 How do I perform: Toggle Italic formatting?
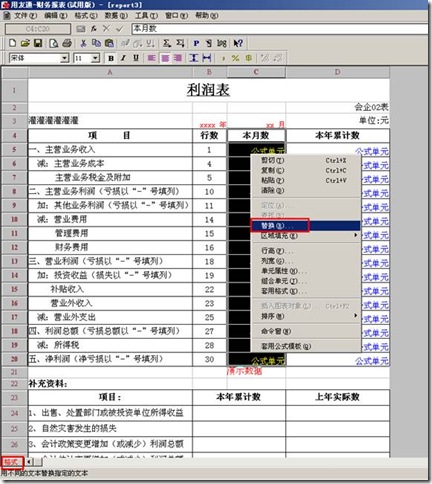[123, 58]
